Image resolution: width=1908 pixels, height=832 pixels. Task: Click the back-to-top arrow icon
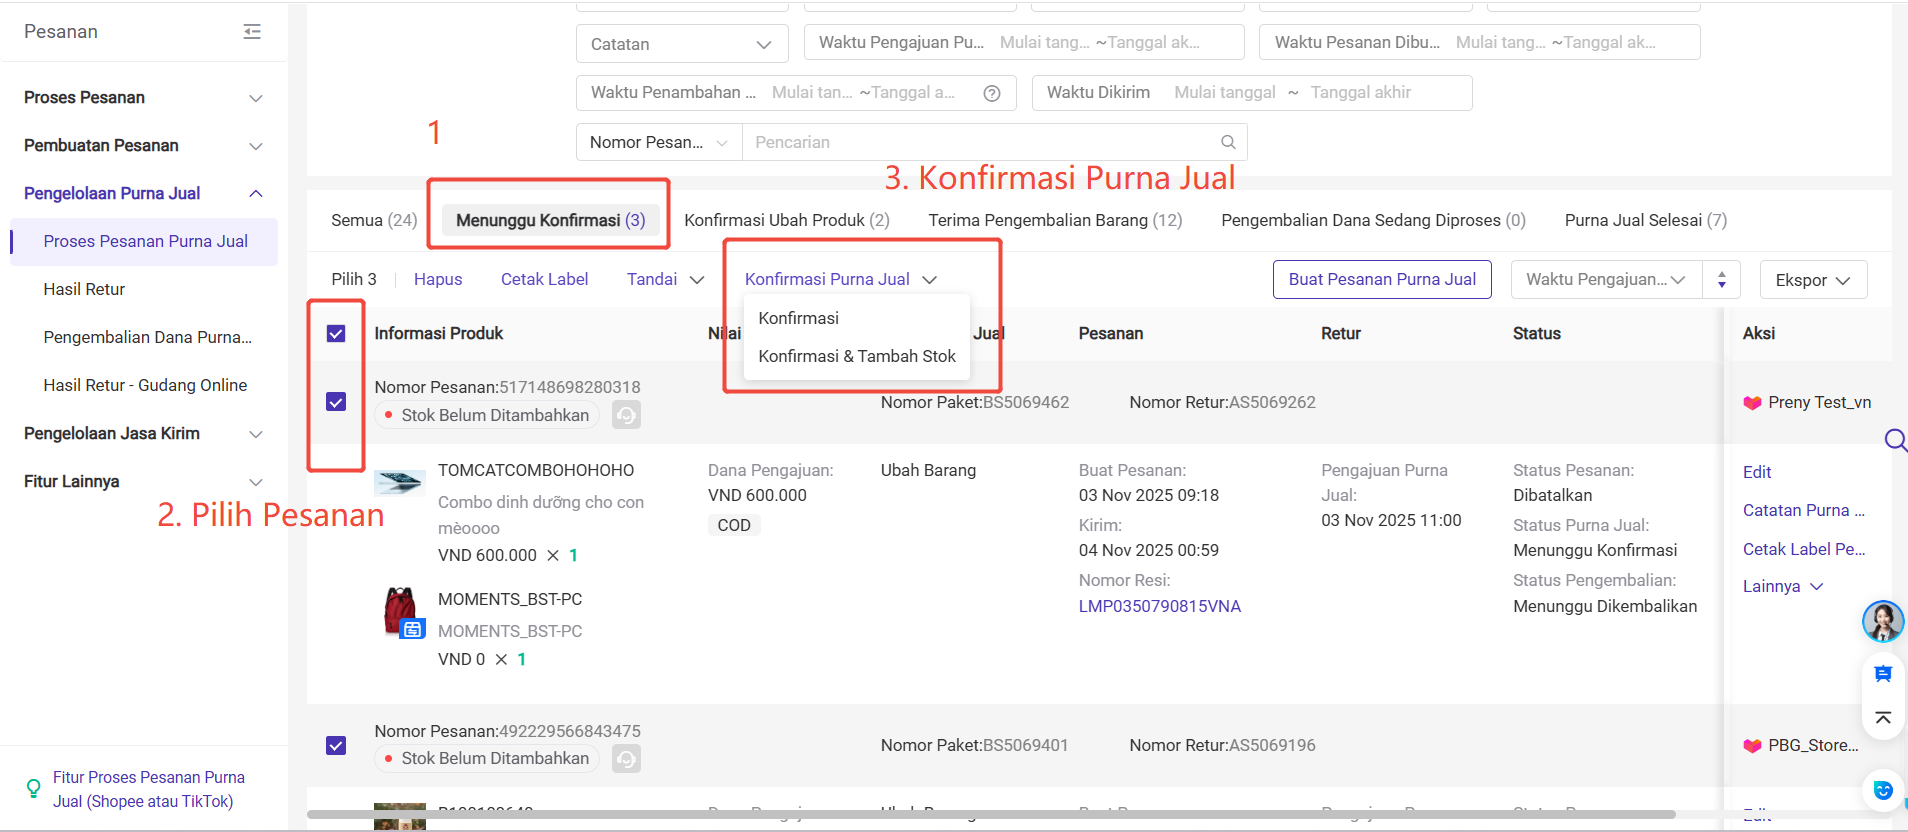pyautogui.click(x=1882, y=717)
